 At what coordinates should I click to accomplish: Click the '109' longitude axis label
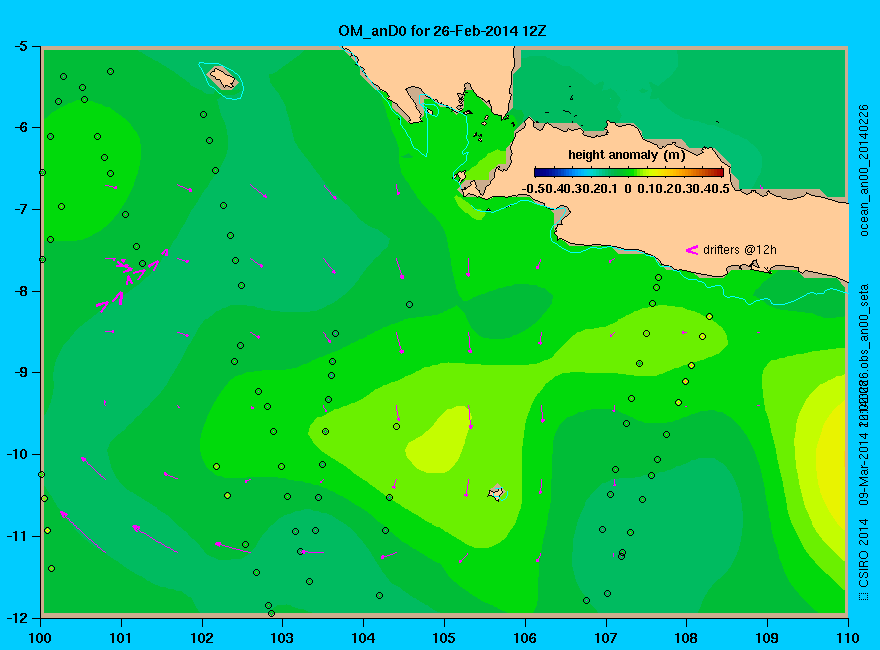[x=767, y=638]
